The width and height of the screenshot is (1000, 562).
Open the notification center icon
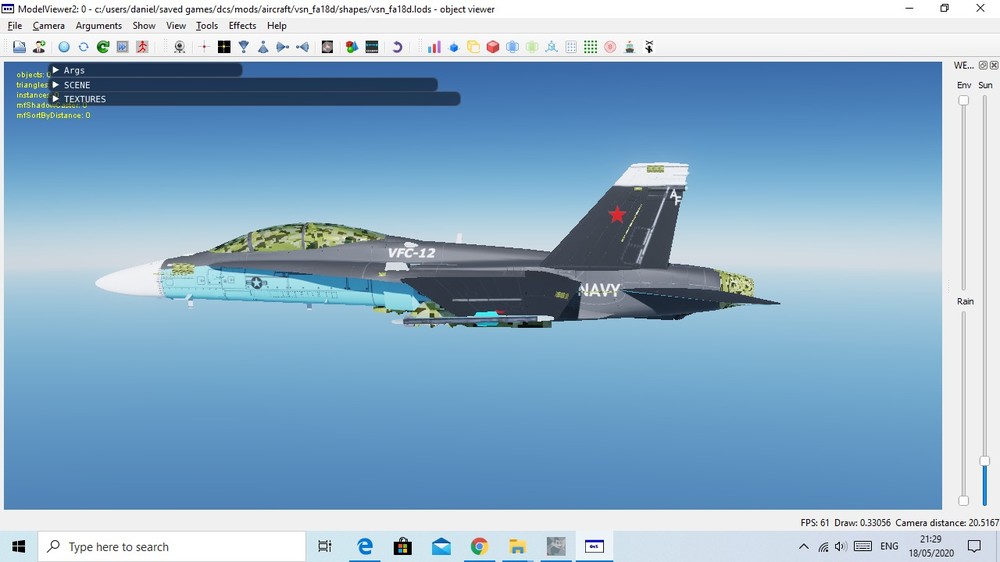point(974,546)
